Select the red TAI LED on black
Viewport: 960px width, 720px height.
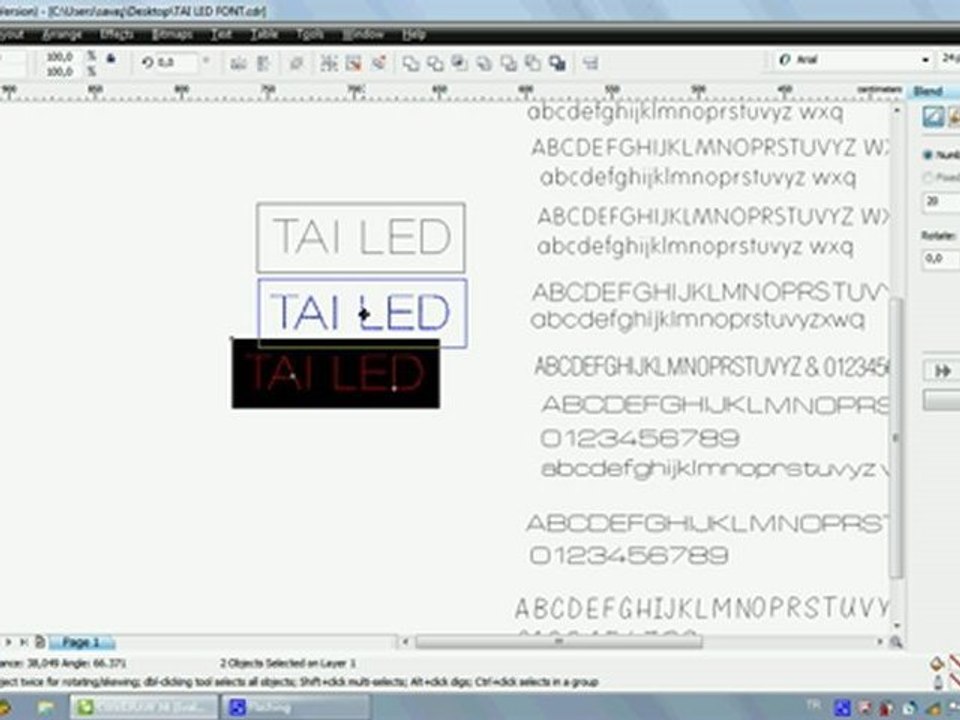pos(336,373)
